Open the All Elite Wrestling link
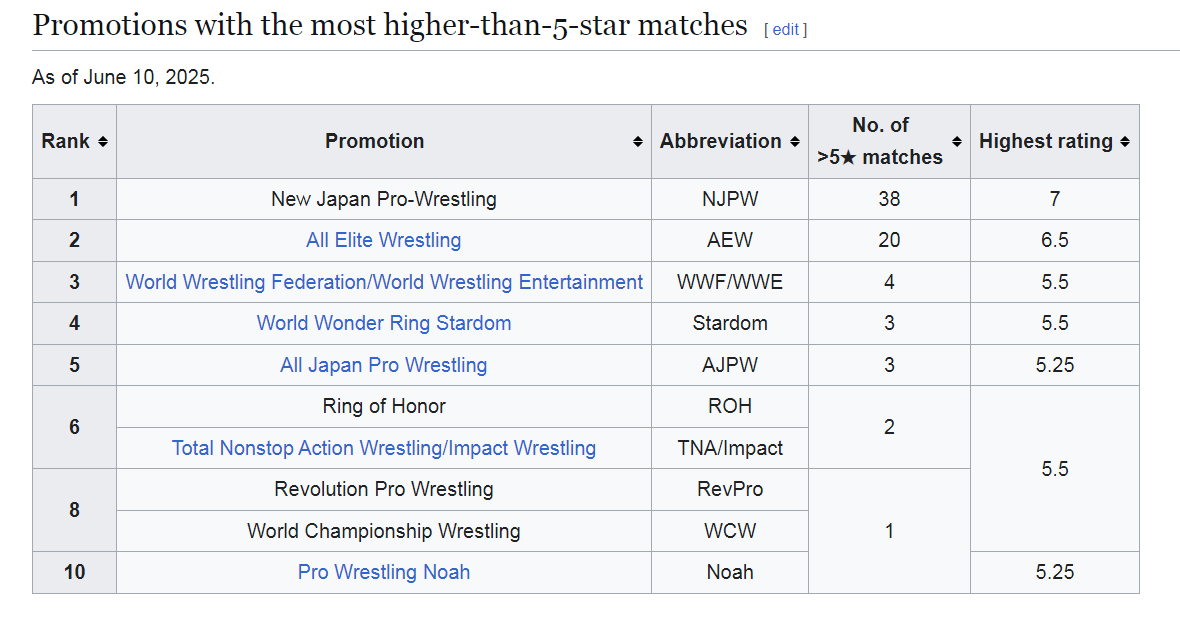The image size is (1180, 622). tap(384, 240)
